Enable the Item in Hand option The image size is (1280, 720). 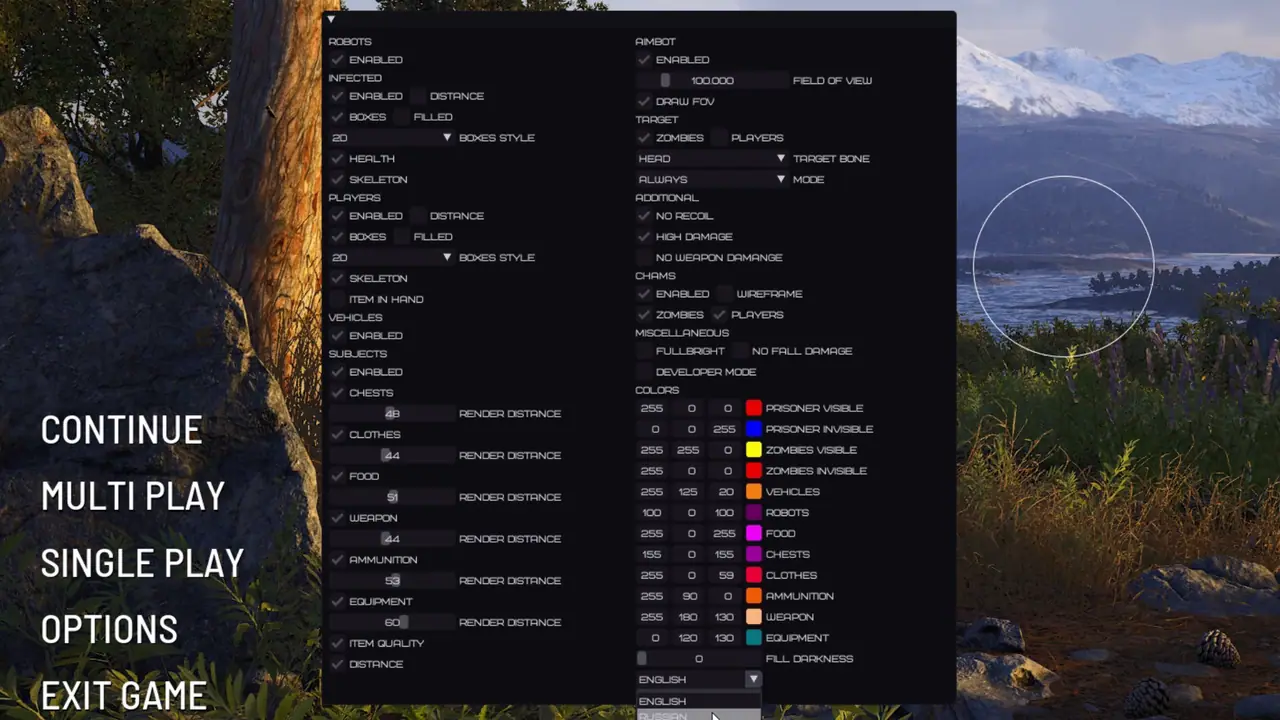point(337,299)
